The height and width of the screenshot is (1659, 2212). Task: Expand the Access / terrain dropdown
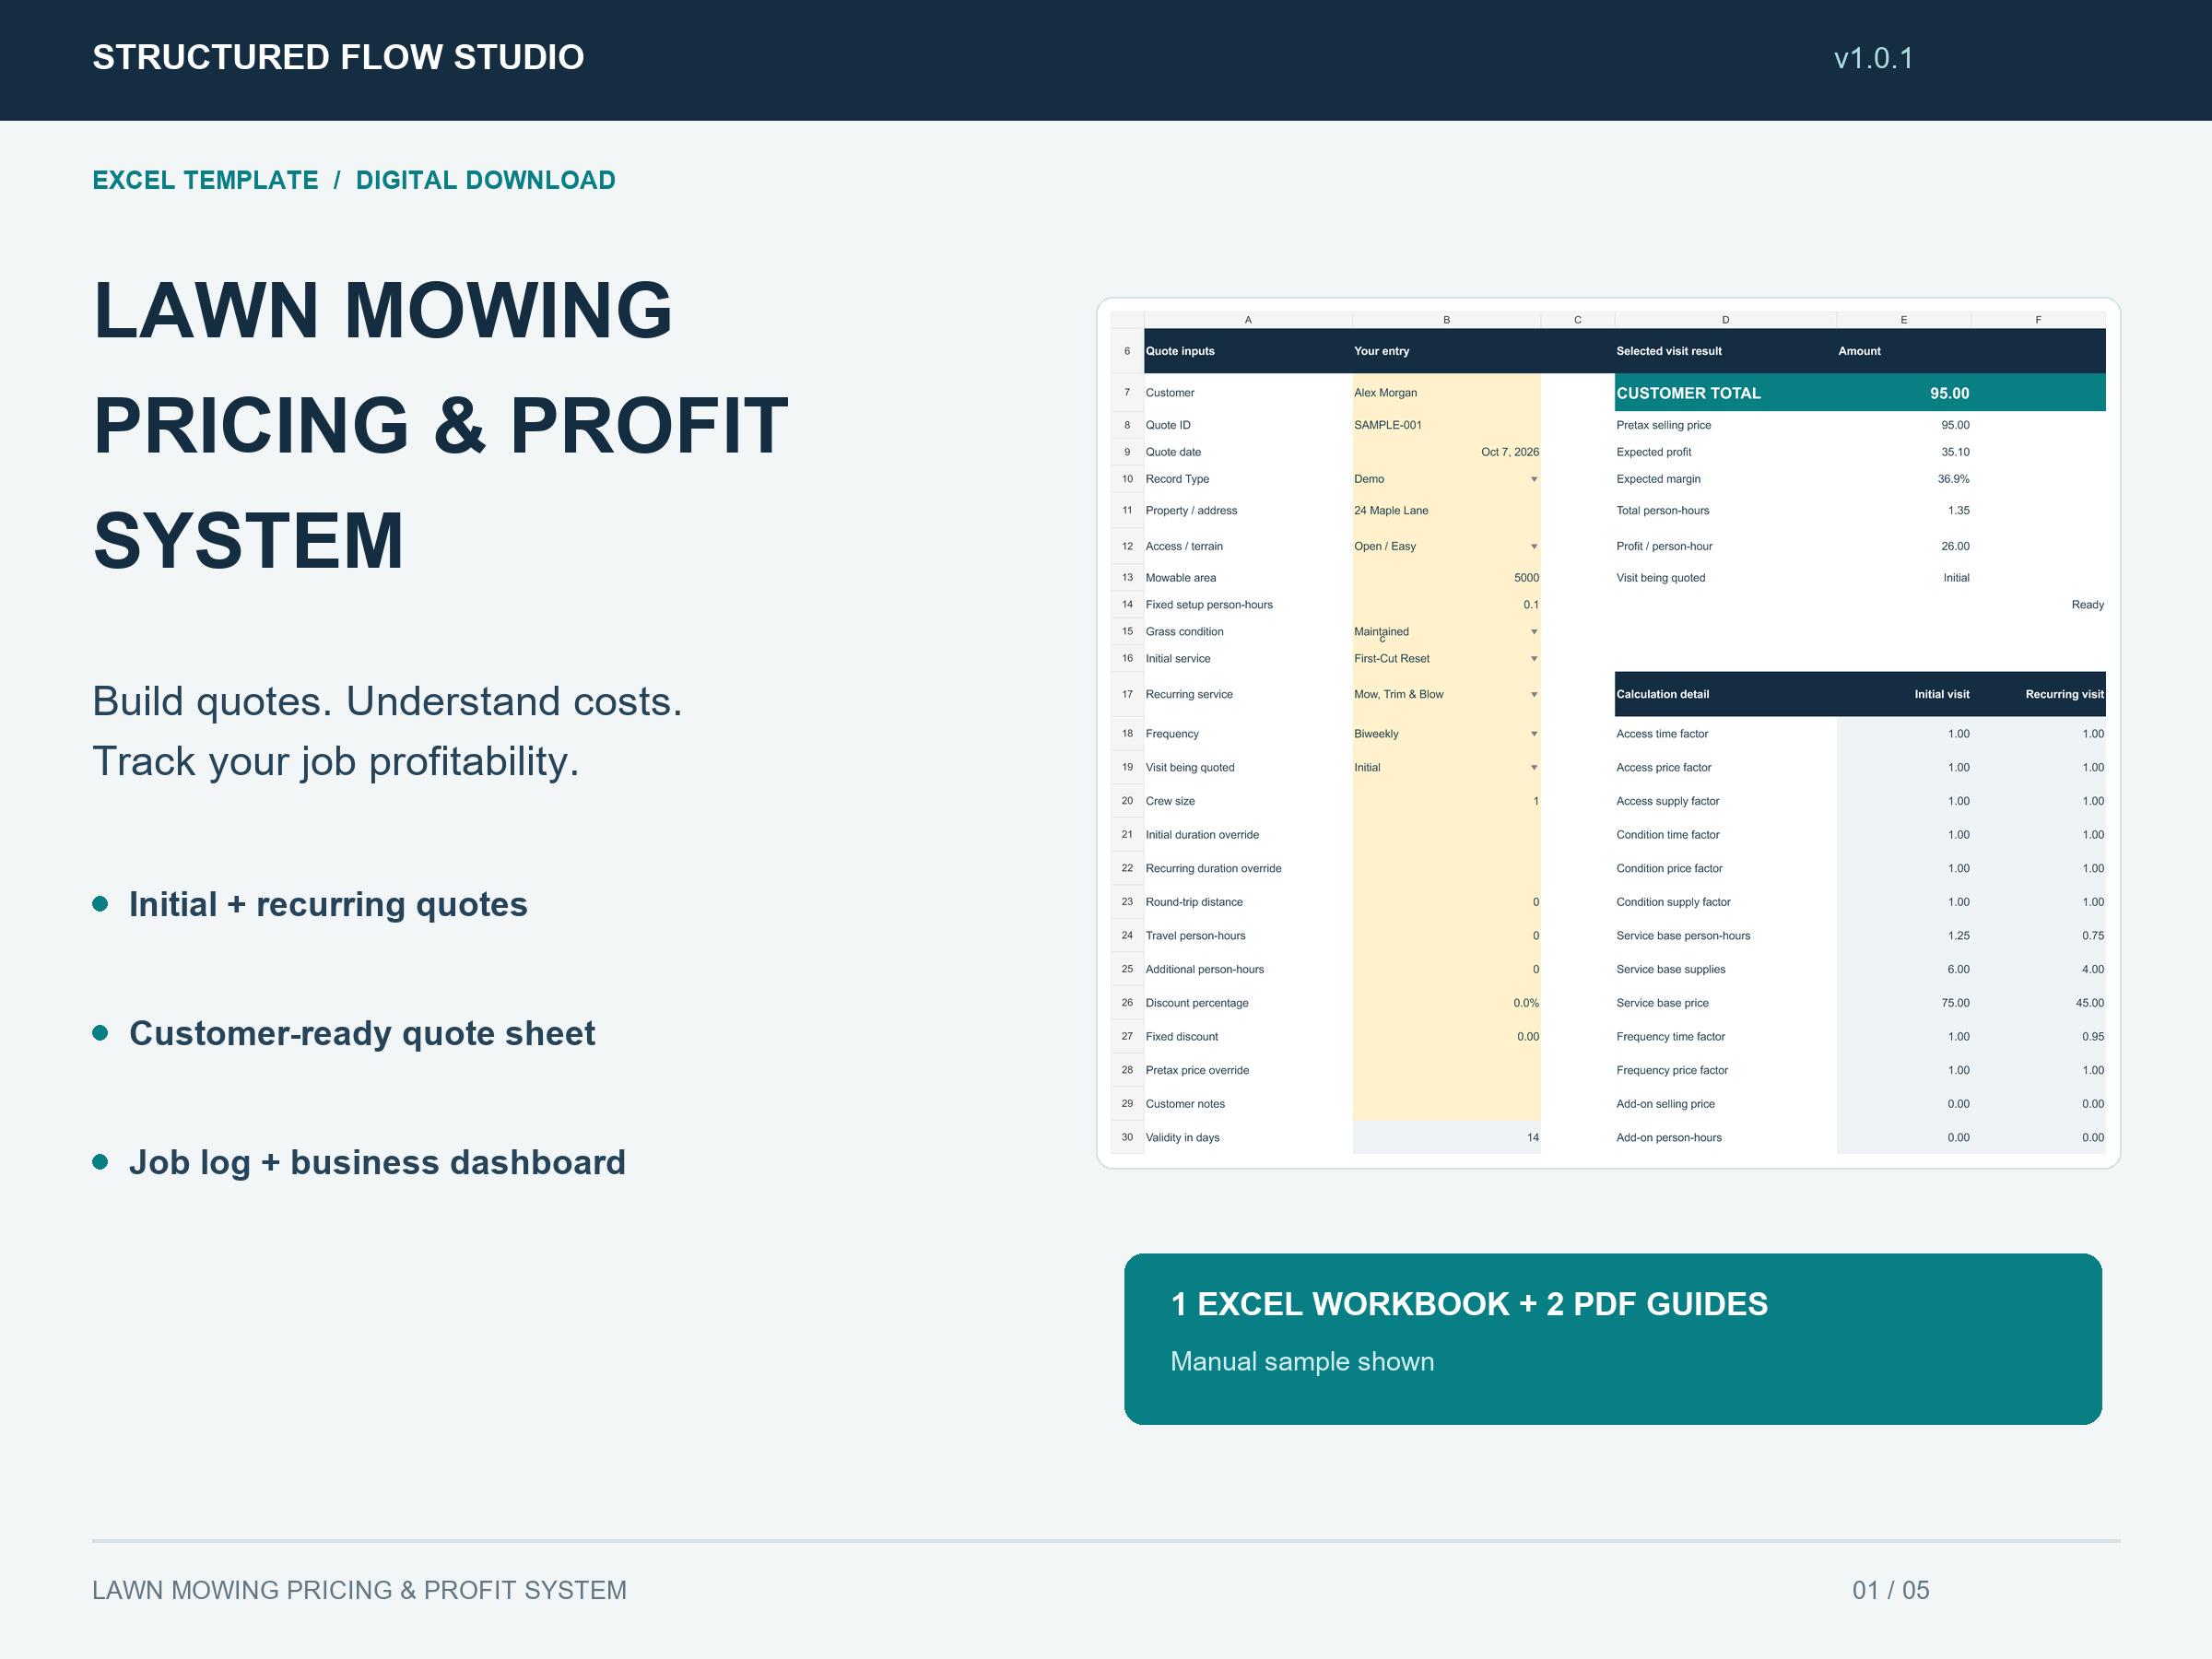(x=1533, y=546)
